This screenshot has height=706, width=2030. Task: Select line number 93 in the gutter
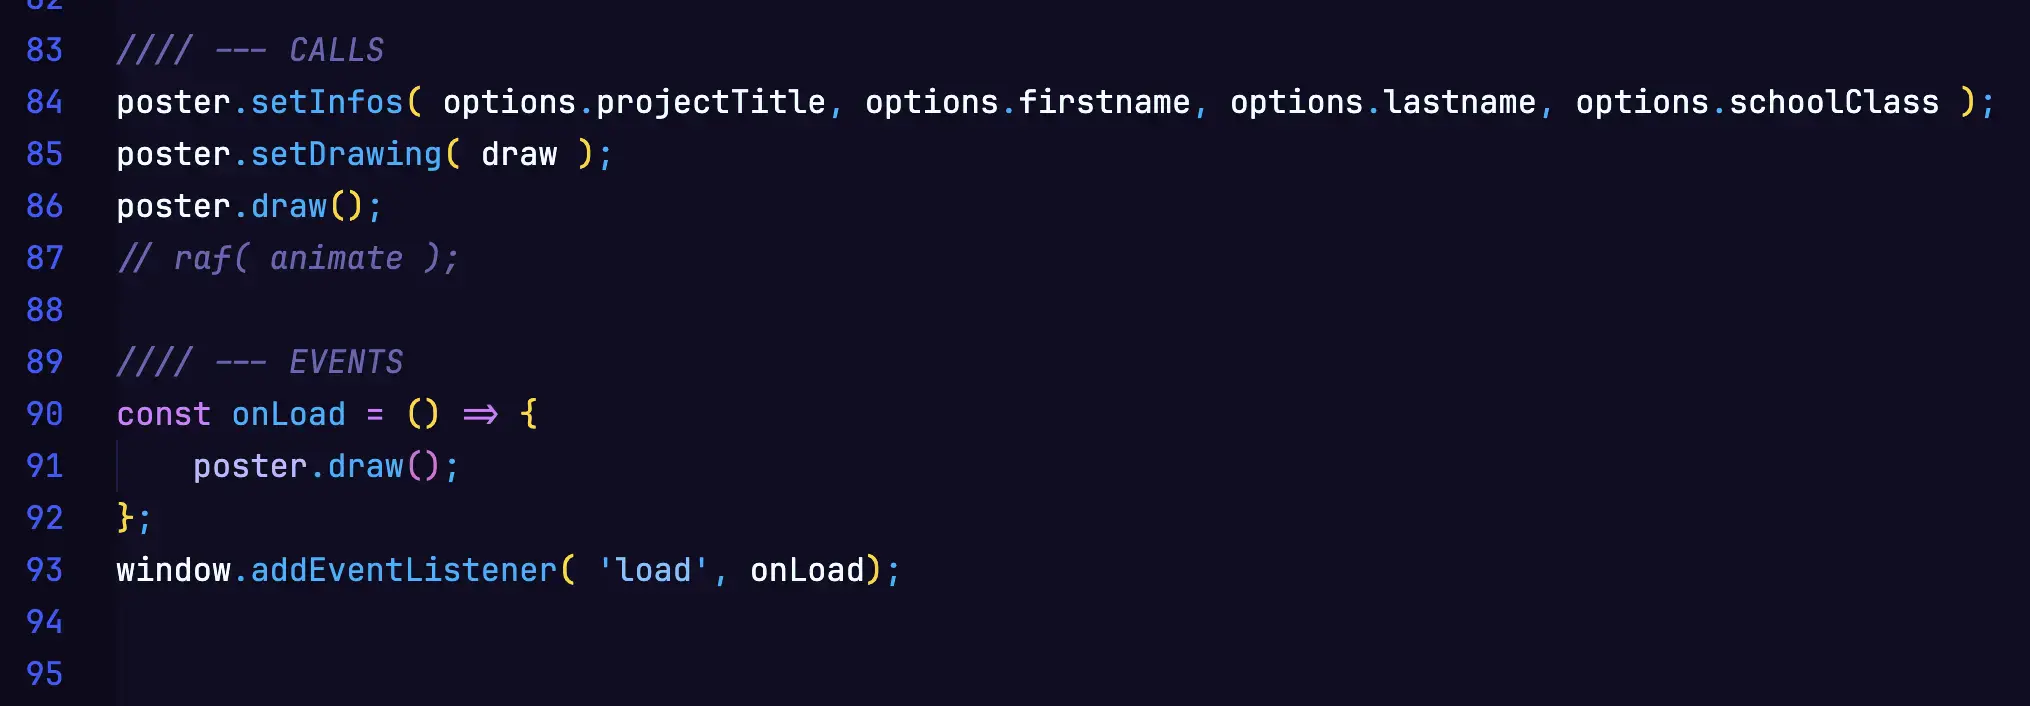[x=44, y=570]
